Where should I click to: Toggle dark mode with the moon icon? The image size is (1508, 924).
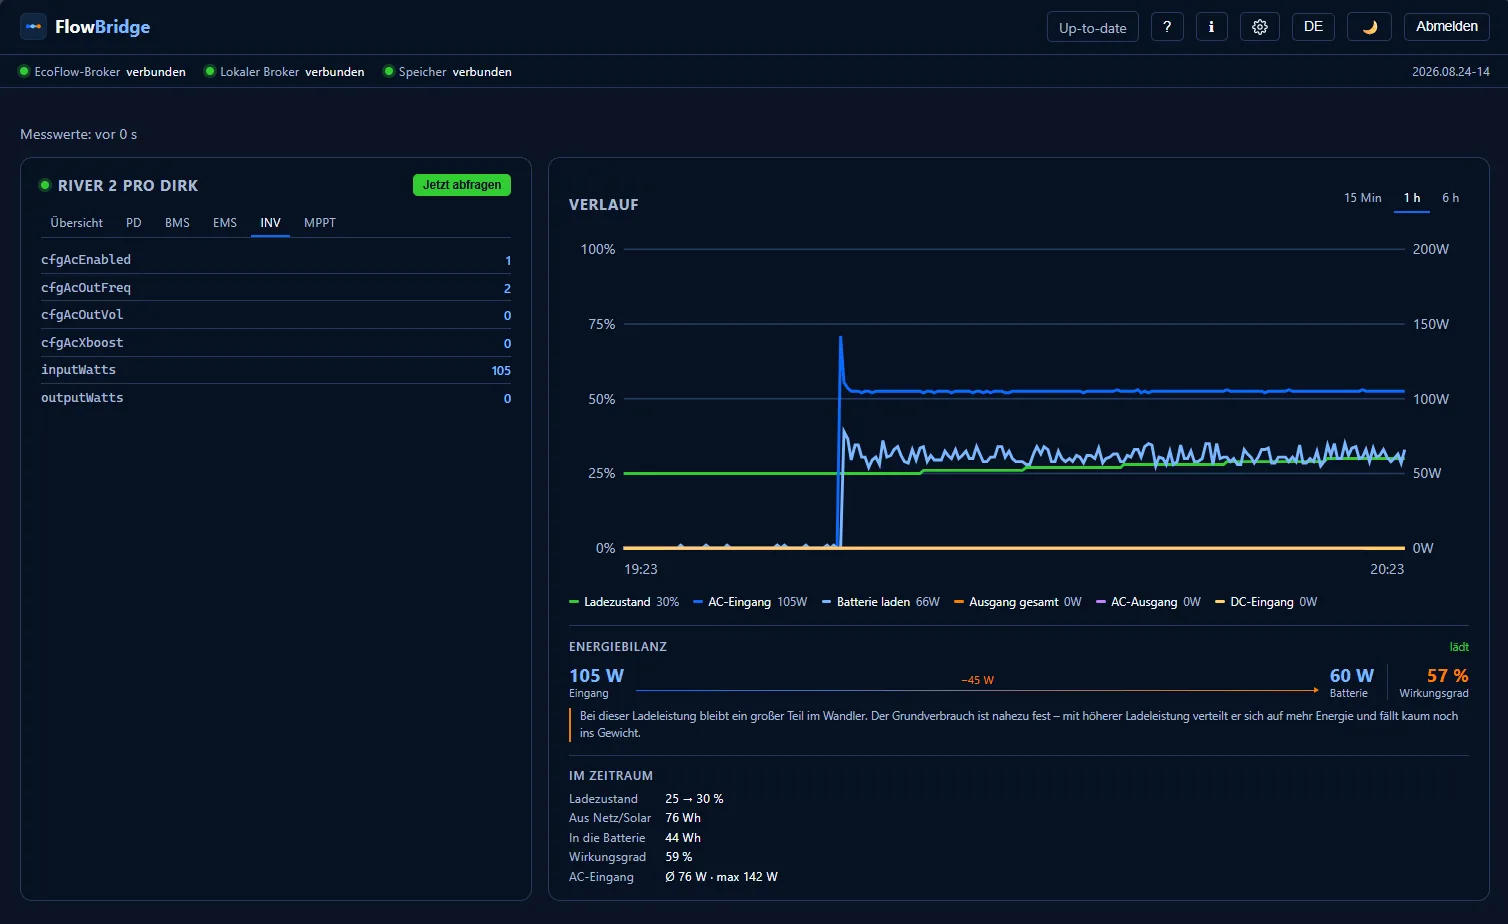1369,27
